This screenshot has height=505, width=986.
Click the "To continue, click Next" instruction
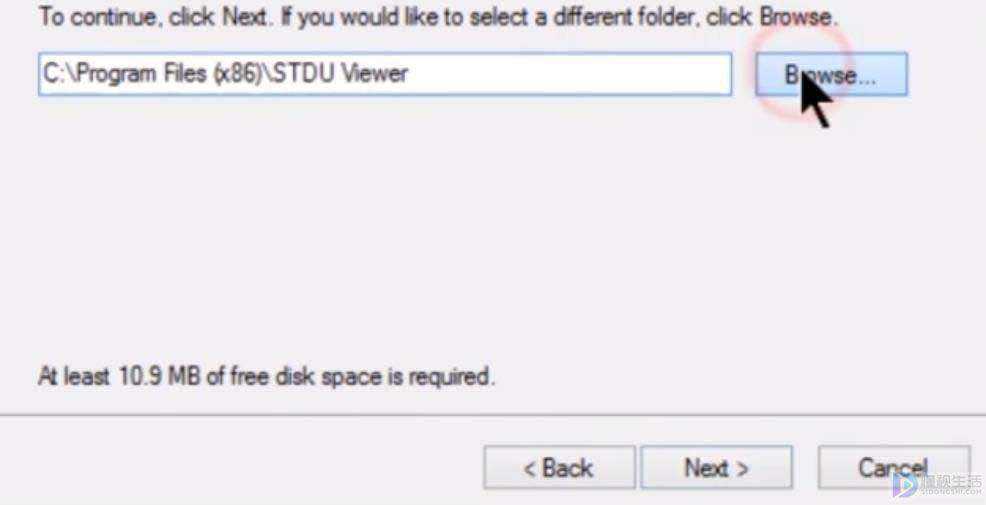pos(153,16)
